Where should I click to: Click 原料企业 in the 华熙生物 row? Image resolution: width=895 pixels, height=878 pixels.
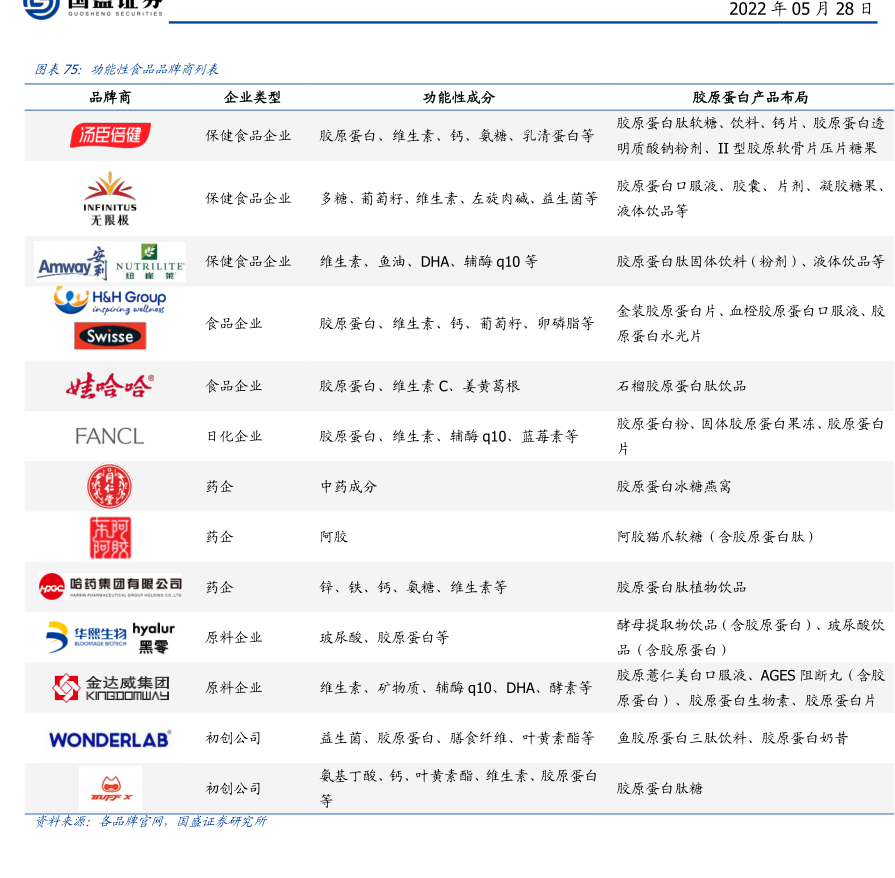coord(234,638)
